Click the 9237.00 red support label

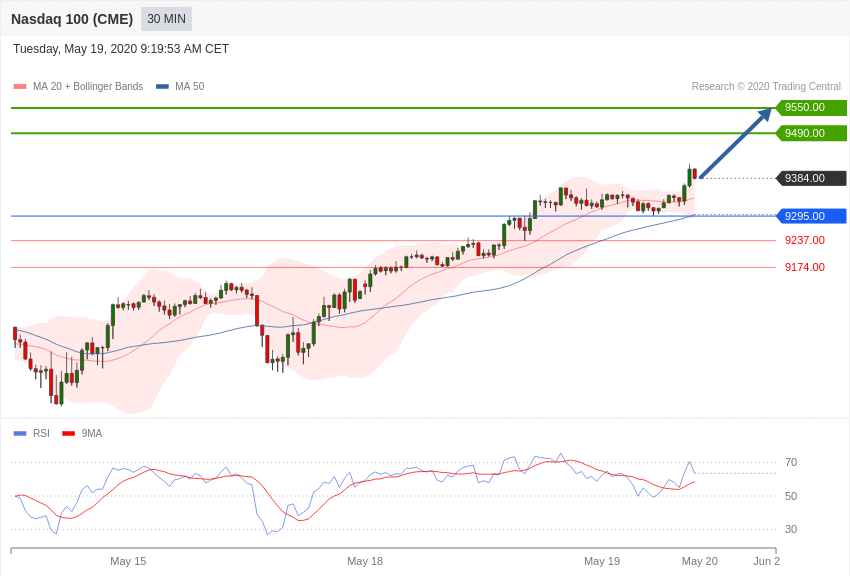click(x=804, y=240)
